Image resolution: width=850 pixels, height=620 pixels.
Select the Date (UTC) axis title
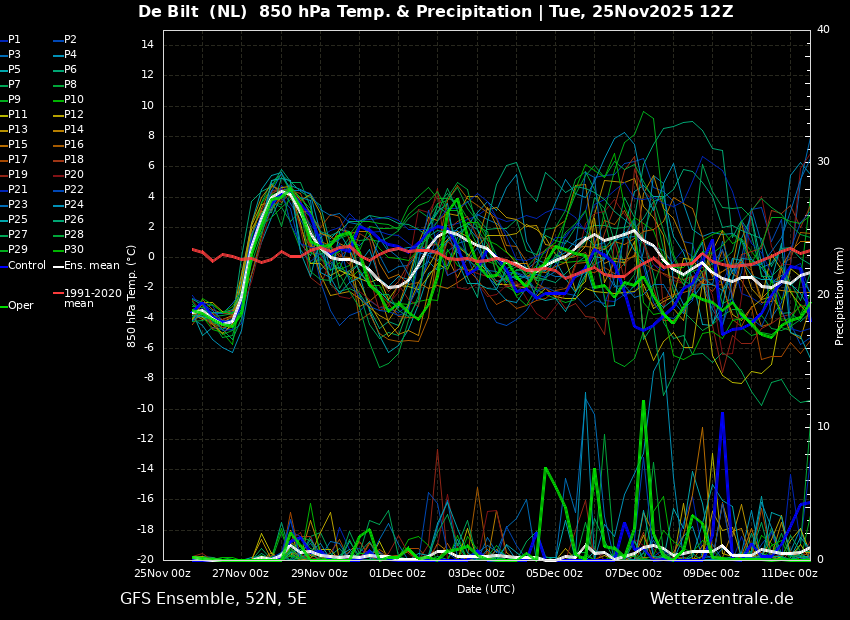coord(486,589)
